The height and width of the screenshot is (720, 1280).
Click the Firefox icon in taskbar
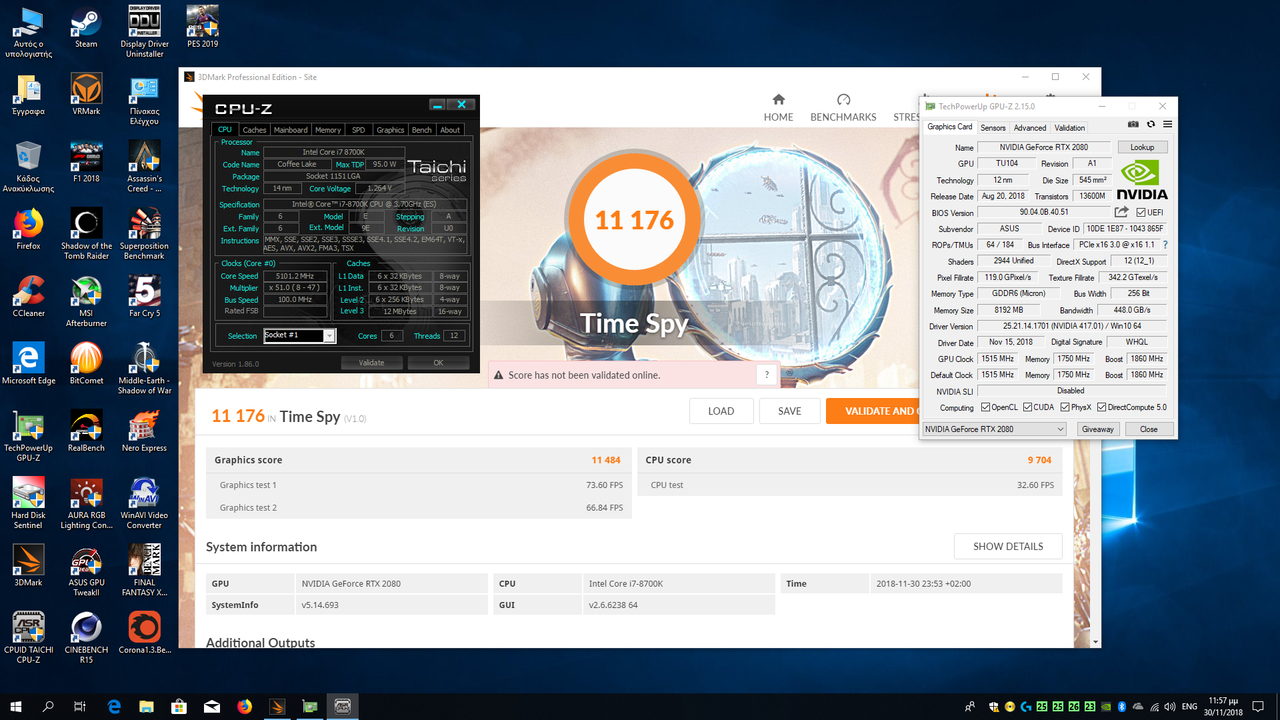[245, 706]
